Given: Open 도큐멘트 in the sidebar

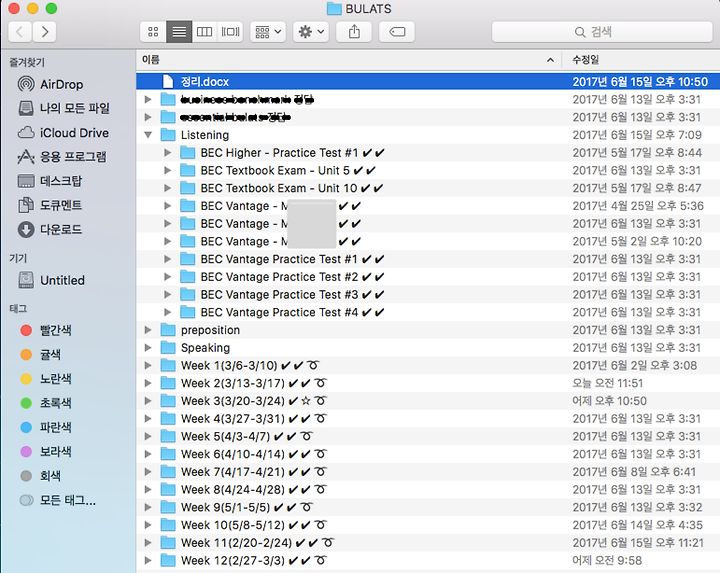Looking at the screenshot, I should click(50, 205).
